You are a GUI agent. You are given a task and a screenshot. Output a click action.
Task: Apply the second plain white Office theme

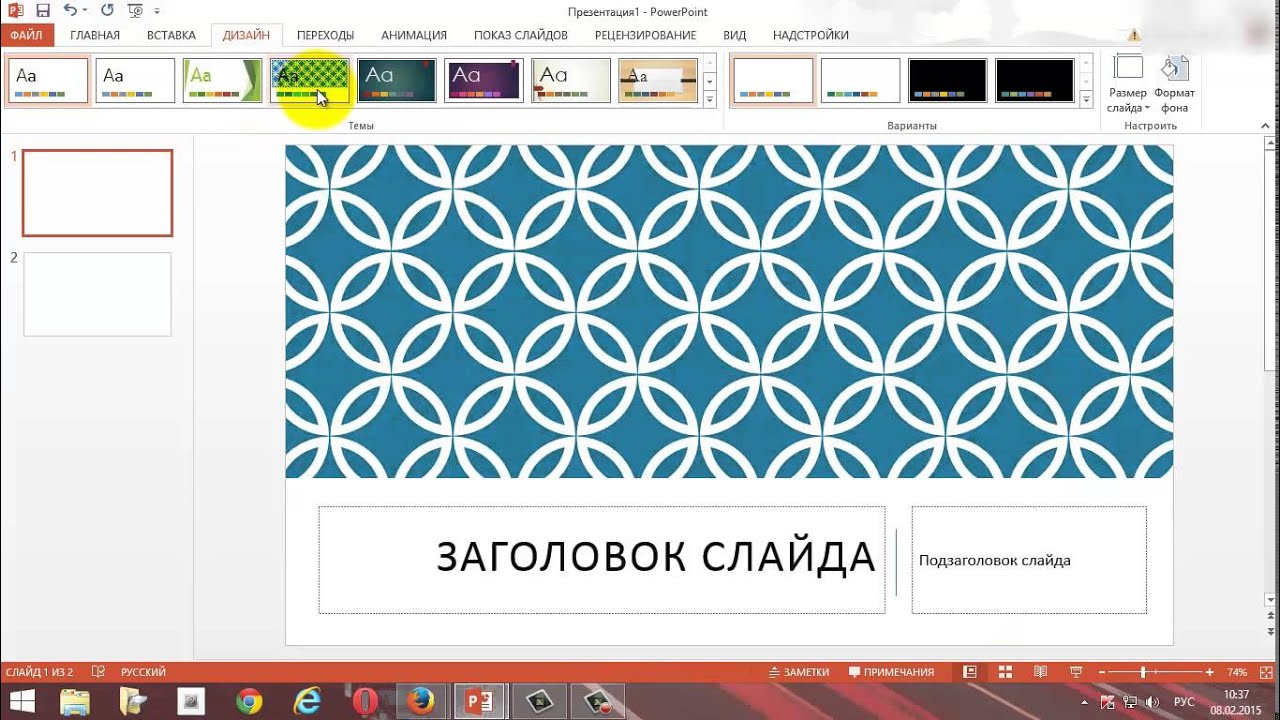135,81
